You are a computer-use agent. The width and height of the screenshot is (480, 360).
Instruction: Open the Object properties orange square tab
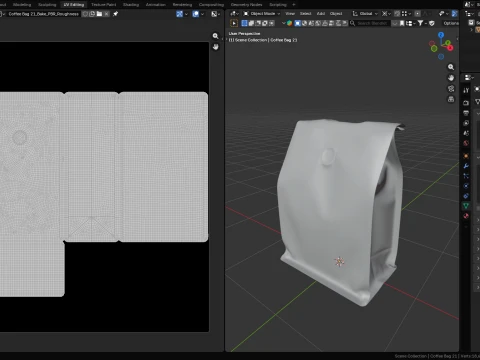click(466, 156)
